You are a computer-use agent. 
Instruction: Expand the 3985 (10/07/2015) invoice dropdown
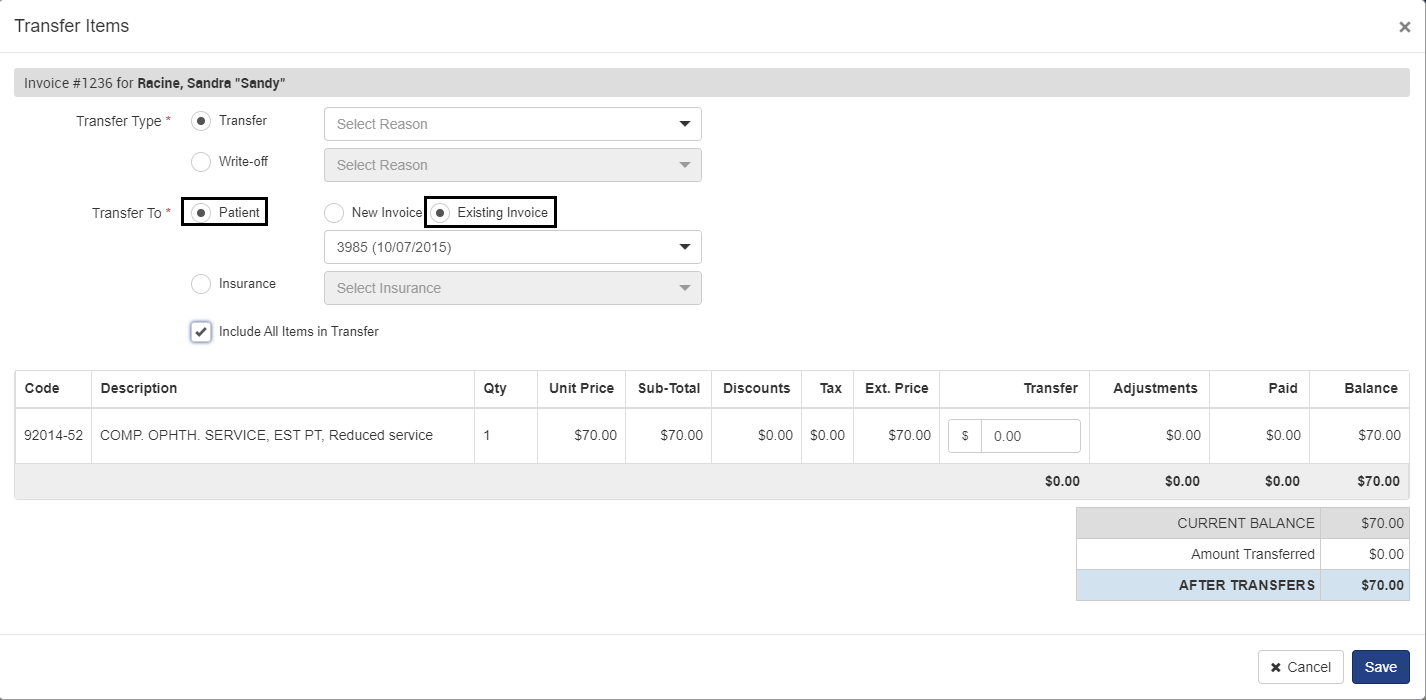coord(512,247)
